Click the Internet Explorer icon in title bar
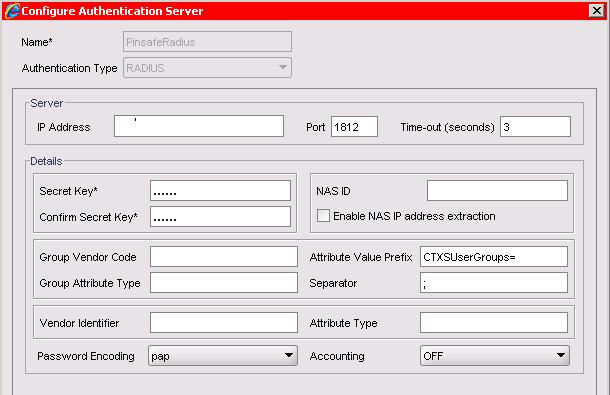 click(x=11, y=11)
